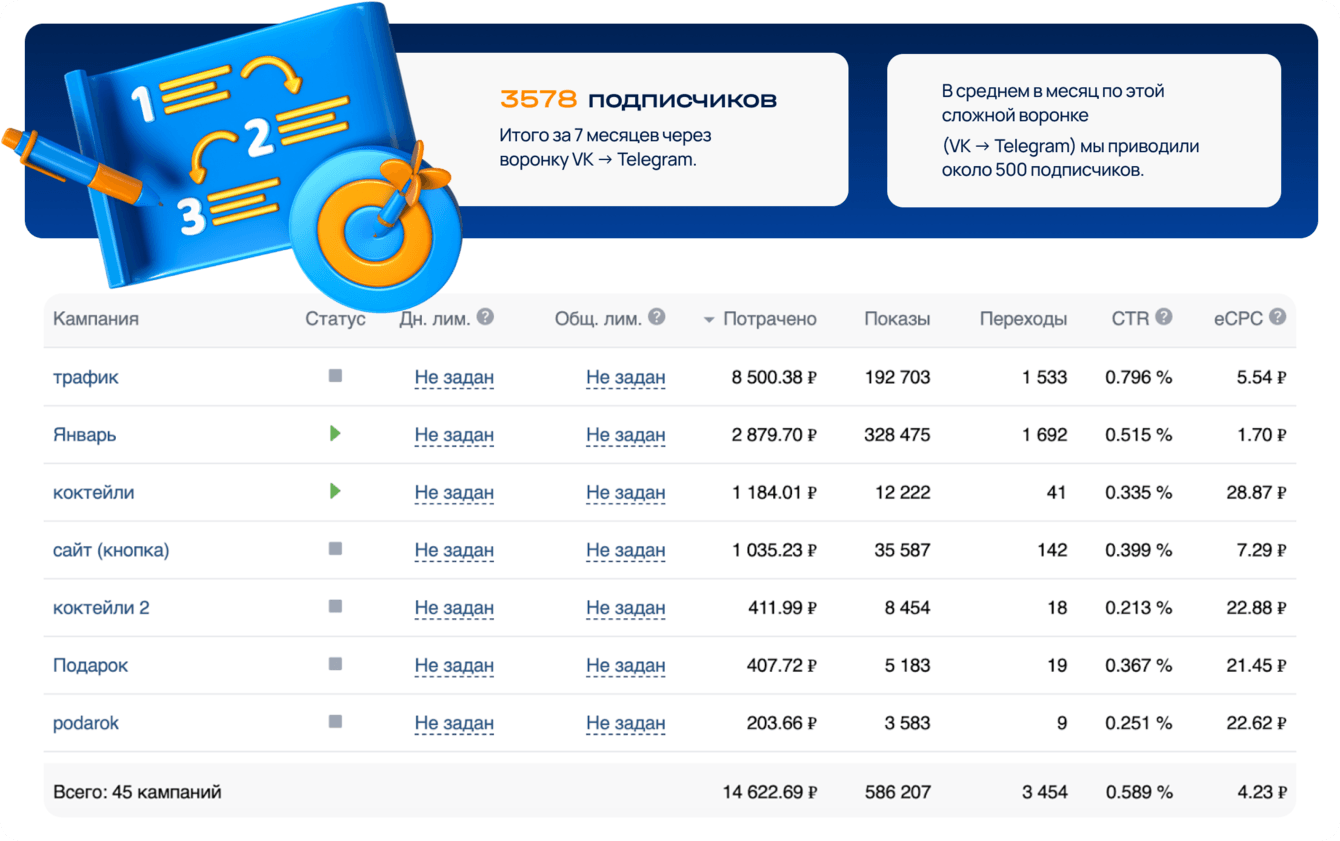Click the eCPC question mark icon
The width and height of the screenshot is (1340, 841).
(1277, 317)
